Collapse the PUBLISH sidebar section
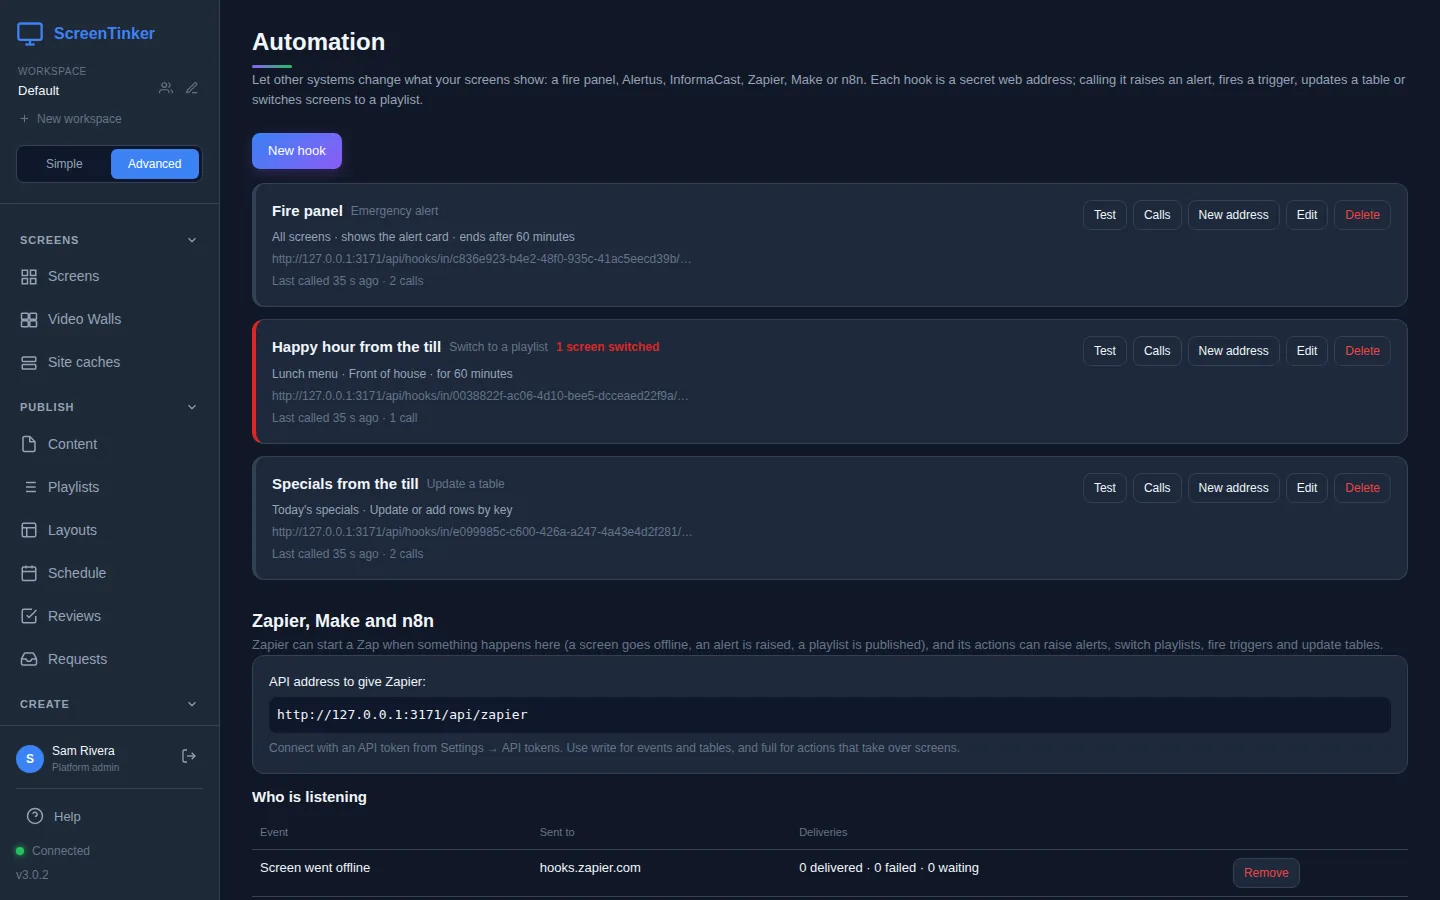 [192, 407]
